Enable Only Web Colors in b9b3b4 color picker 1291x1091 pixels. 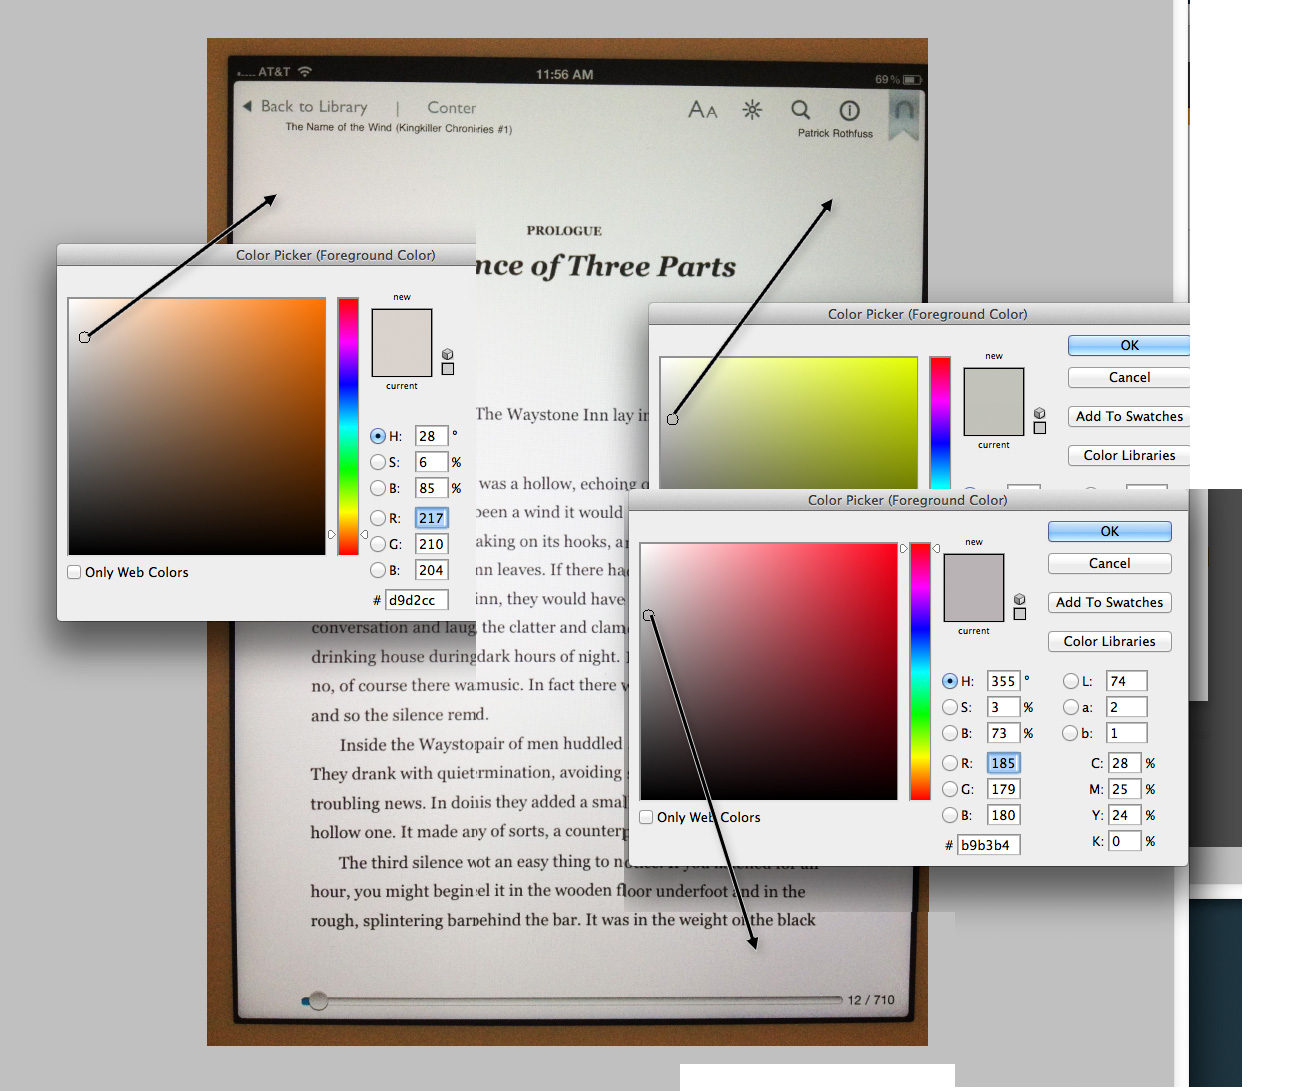click(646, 817)
